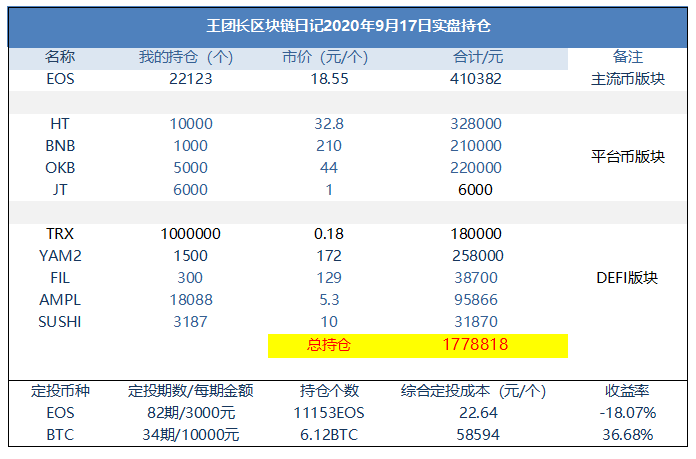Click the 82期/3000元 cell

coord(191,413)
